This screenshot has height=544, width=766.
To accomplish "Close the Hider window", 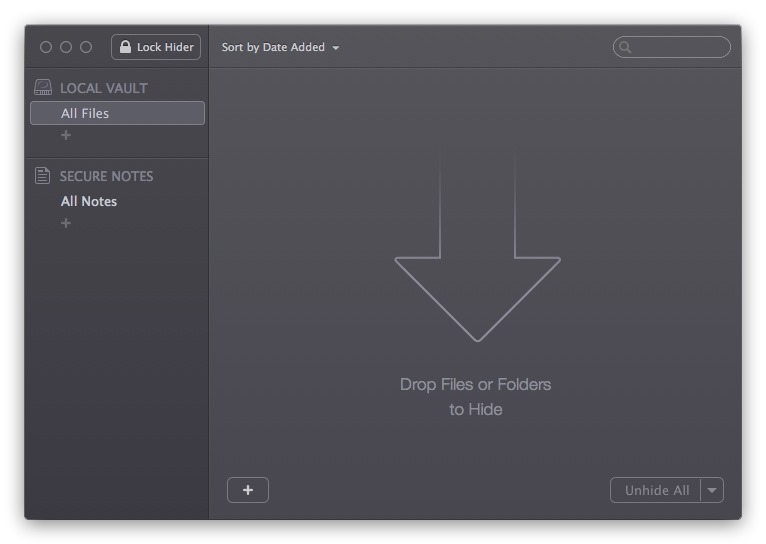I will (x=46, y=47).
